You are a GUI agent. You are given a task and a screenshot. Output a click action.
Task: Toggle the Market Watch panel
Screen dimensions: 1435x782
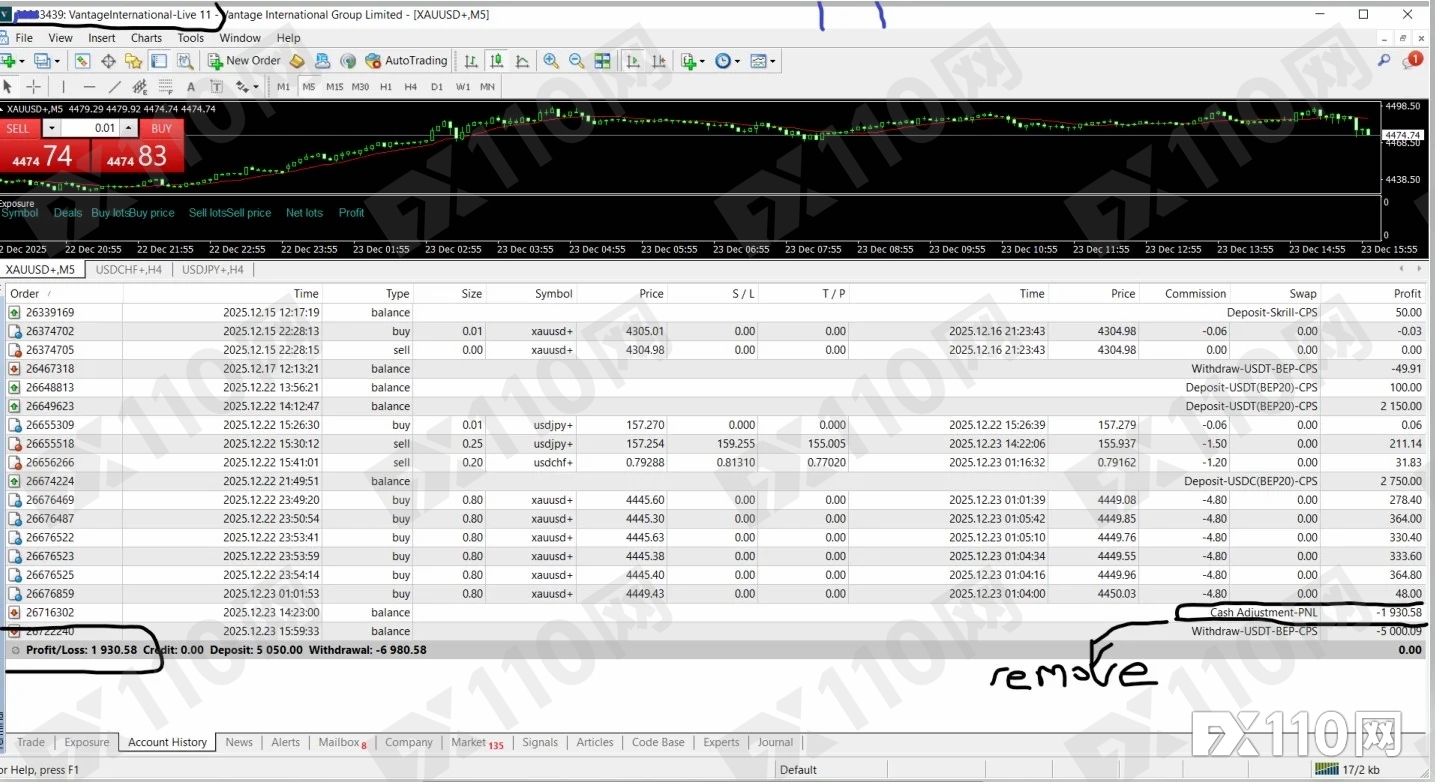pyautogui.click(x=81, y=61)
